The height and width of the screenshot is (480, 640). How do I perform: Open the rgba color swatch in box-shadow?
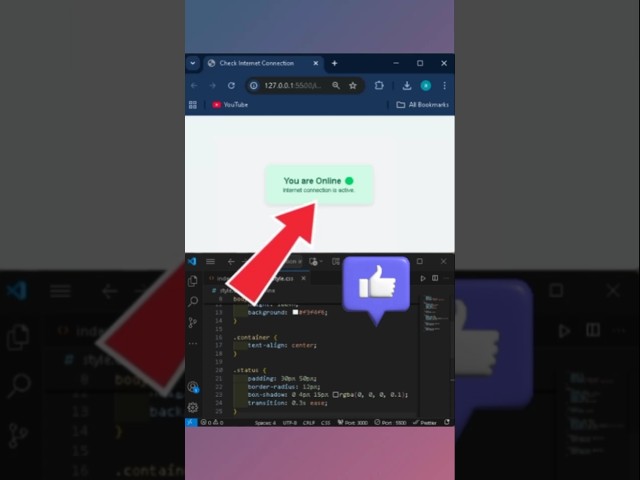(335, 395)
